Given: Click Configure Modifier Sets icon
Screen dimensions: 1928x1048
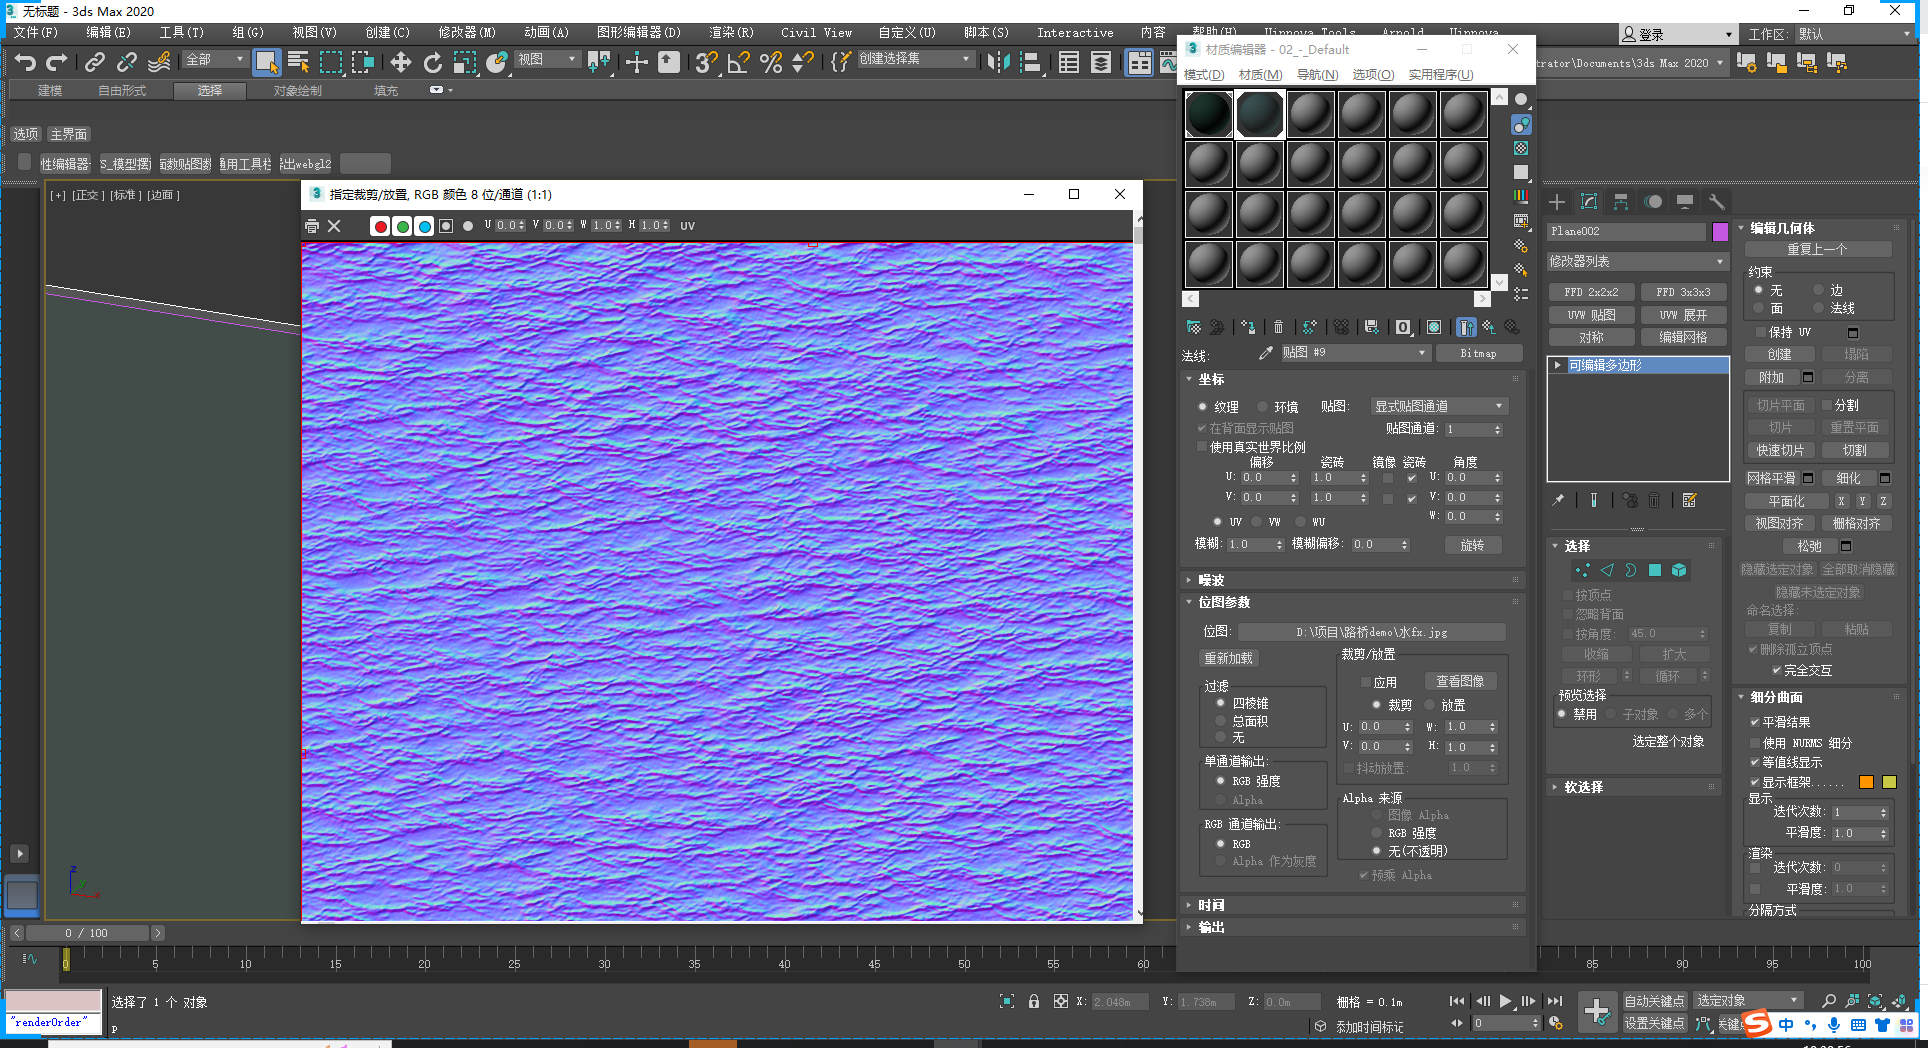Looking at the screenshot, I should click(1690, 500).
